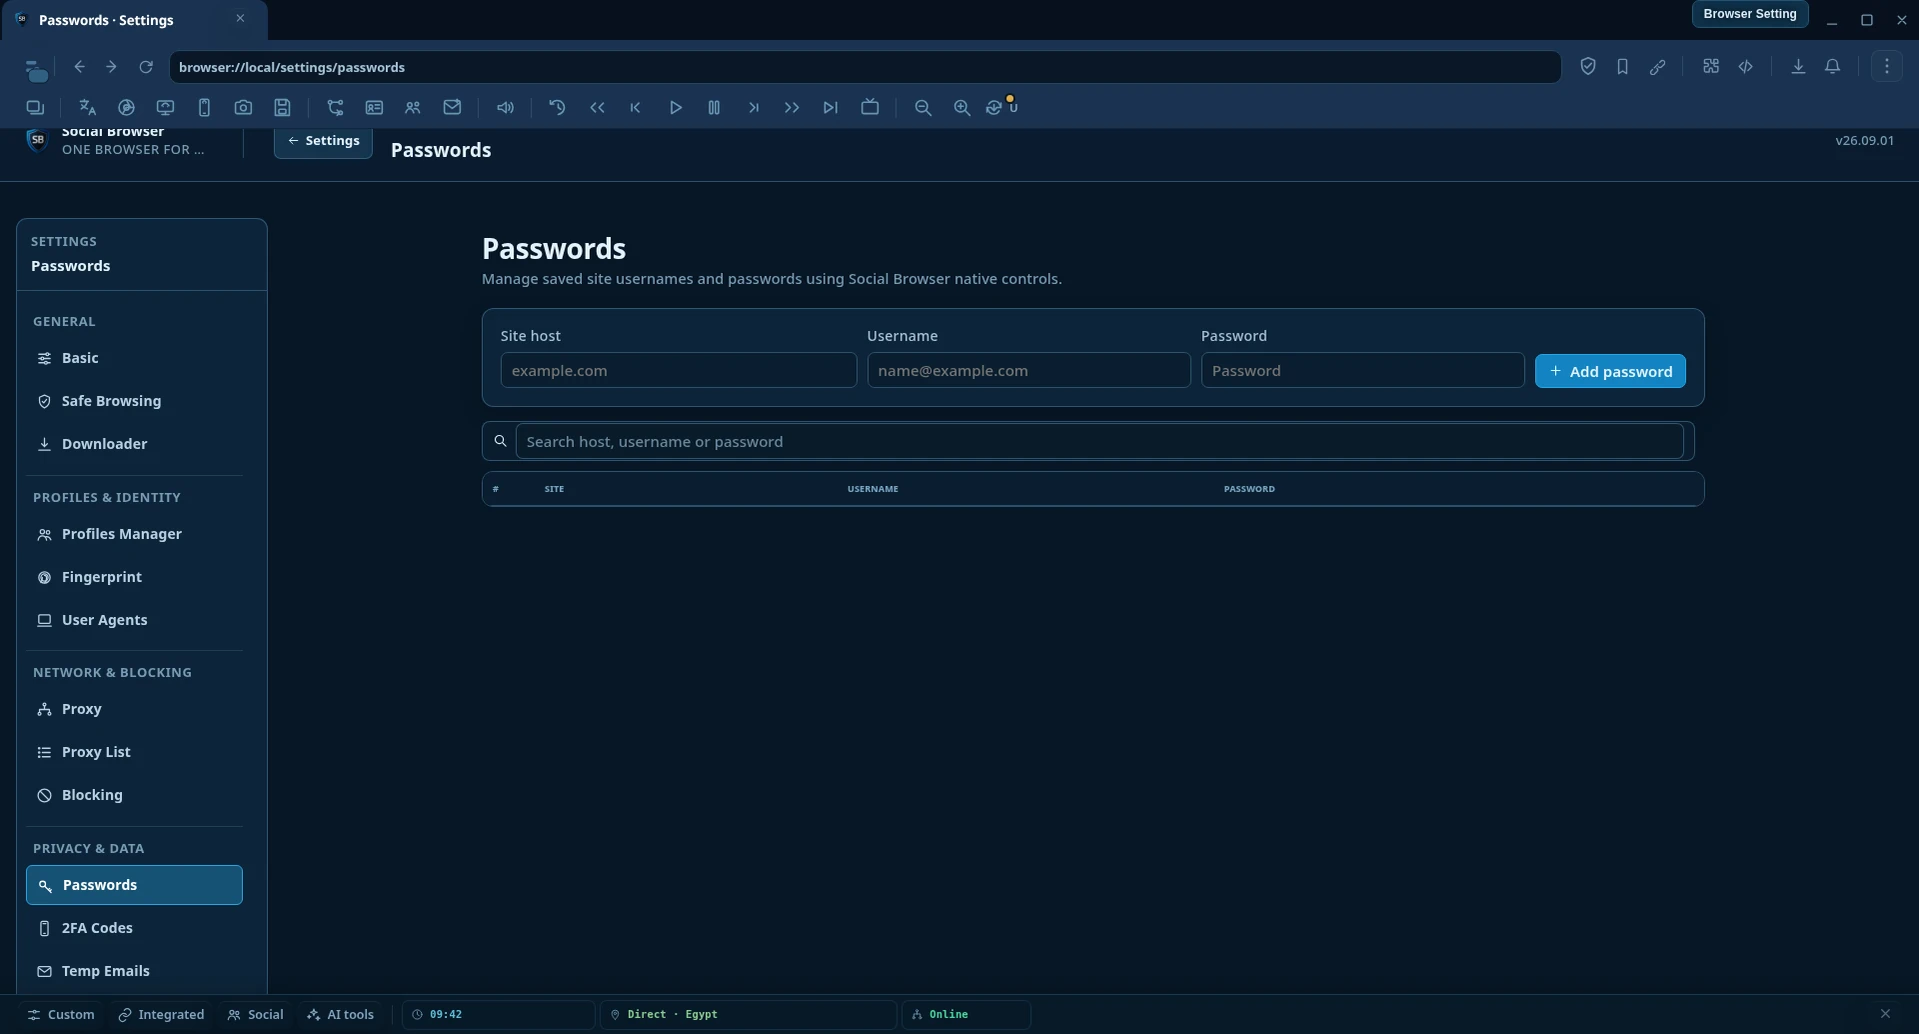Focus the password search box
The width and height of the screenshot is (1919, 1034).
(1099, 441)
